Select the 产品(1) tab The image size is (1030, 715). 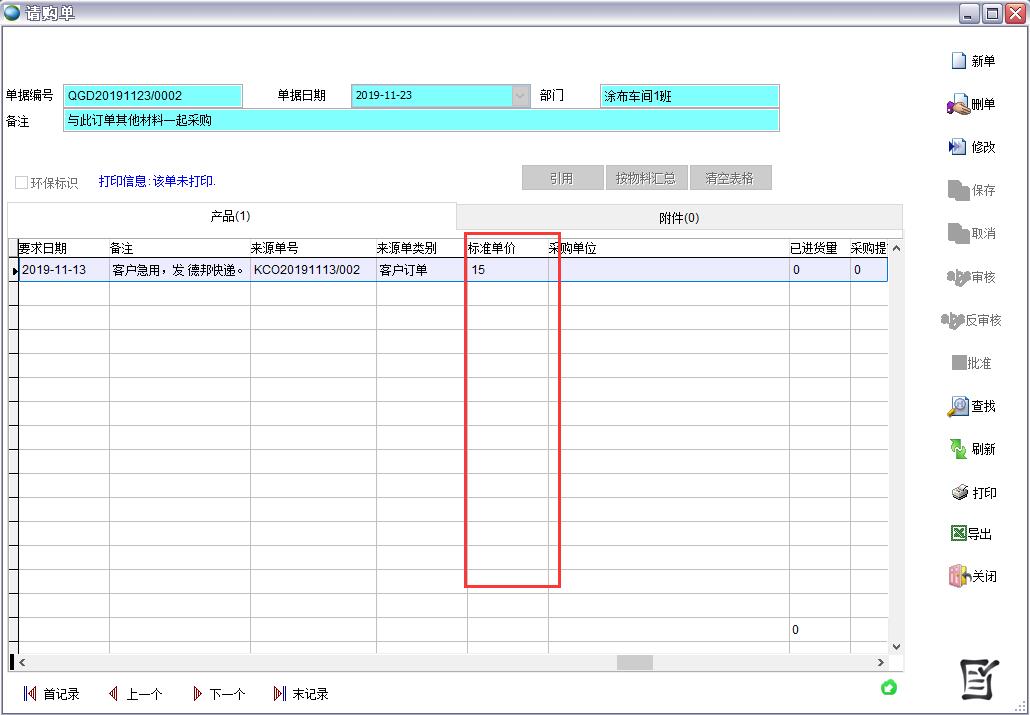[x=231, y=217]
